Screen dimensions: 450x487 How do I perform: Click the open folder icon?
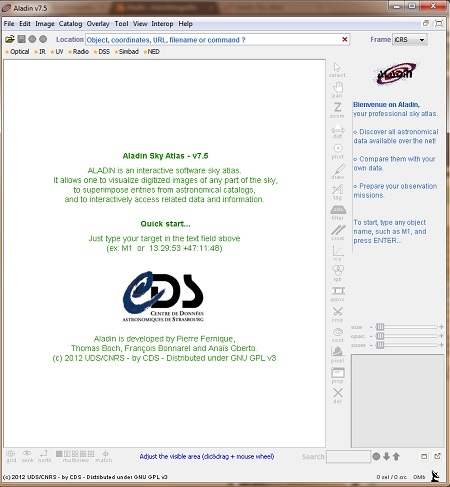[10, 39]
